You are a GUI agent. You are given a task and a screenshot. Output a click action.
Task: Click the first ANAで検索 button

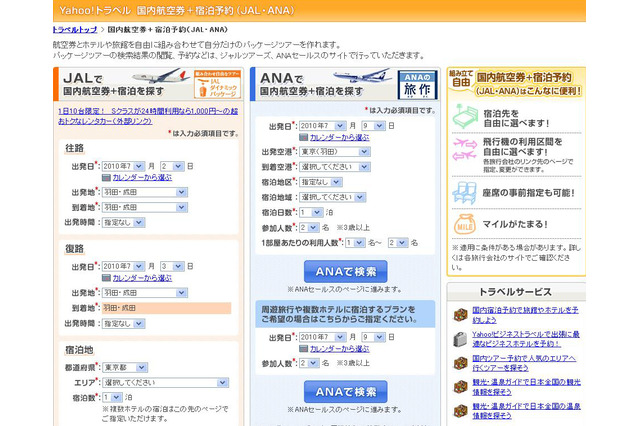[346, 271]
